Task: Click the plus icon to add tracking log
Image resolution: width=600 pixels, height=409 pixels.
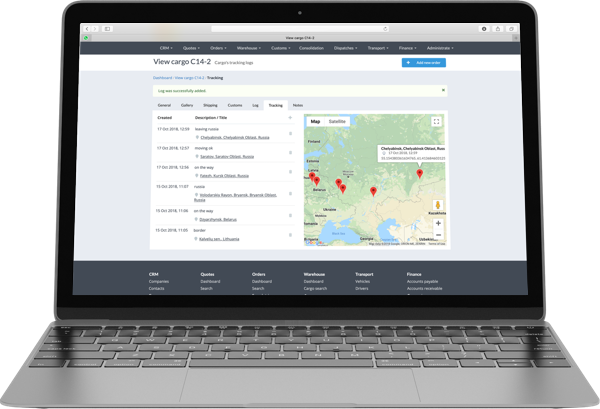Action: [290, 117]
